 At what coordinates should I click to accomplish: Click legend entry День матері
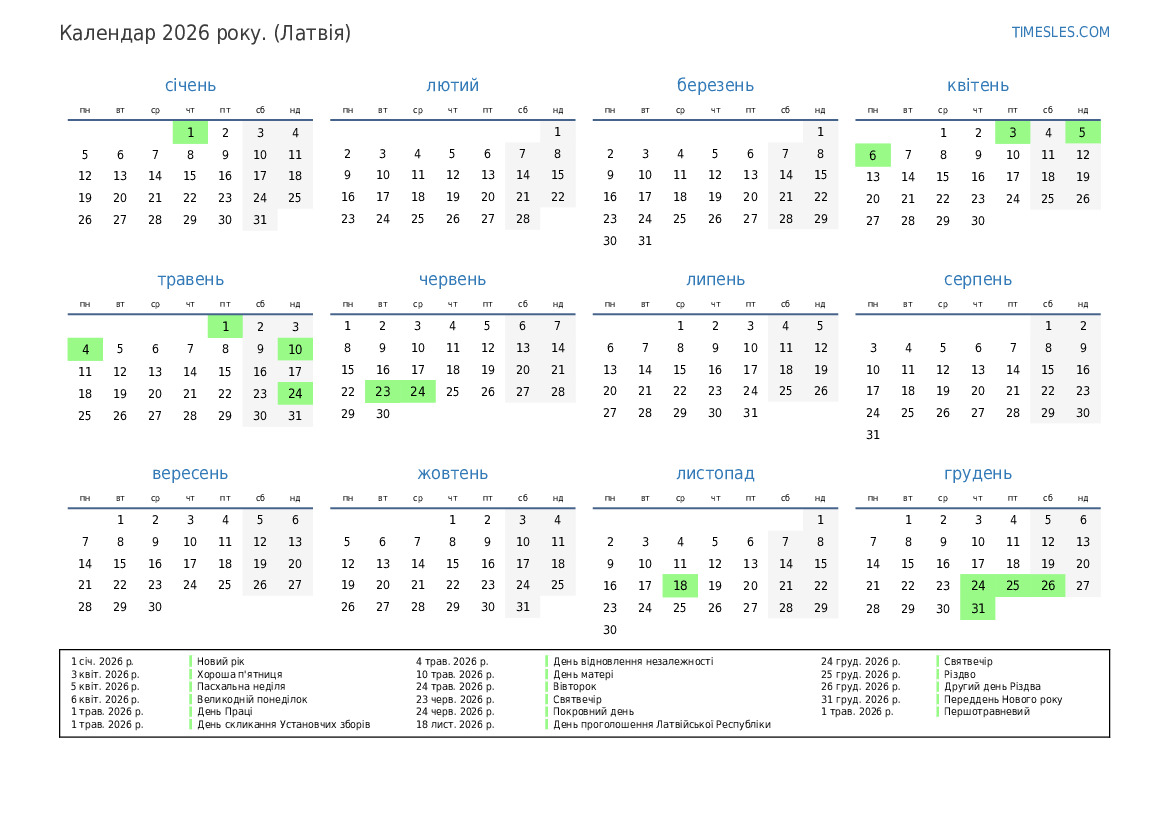[x=583, y=674]
